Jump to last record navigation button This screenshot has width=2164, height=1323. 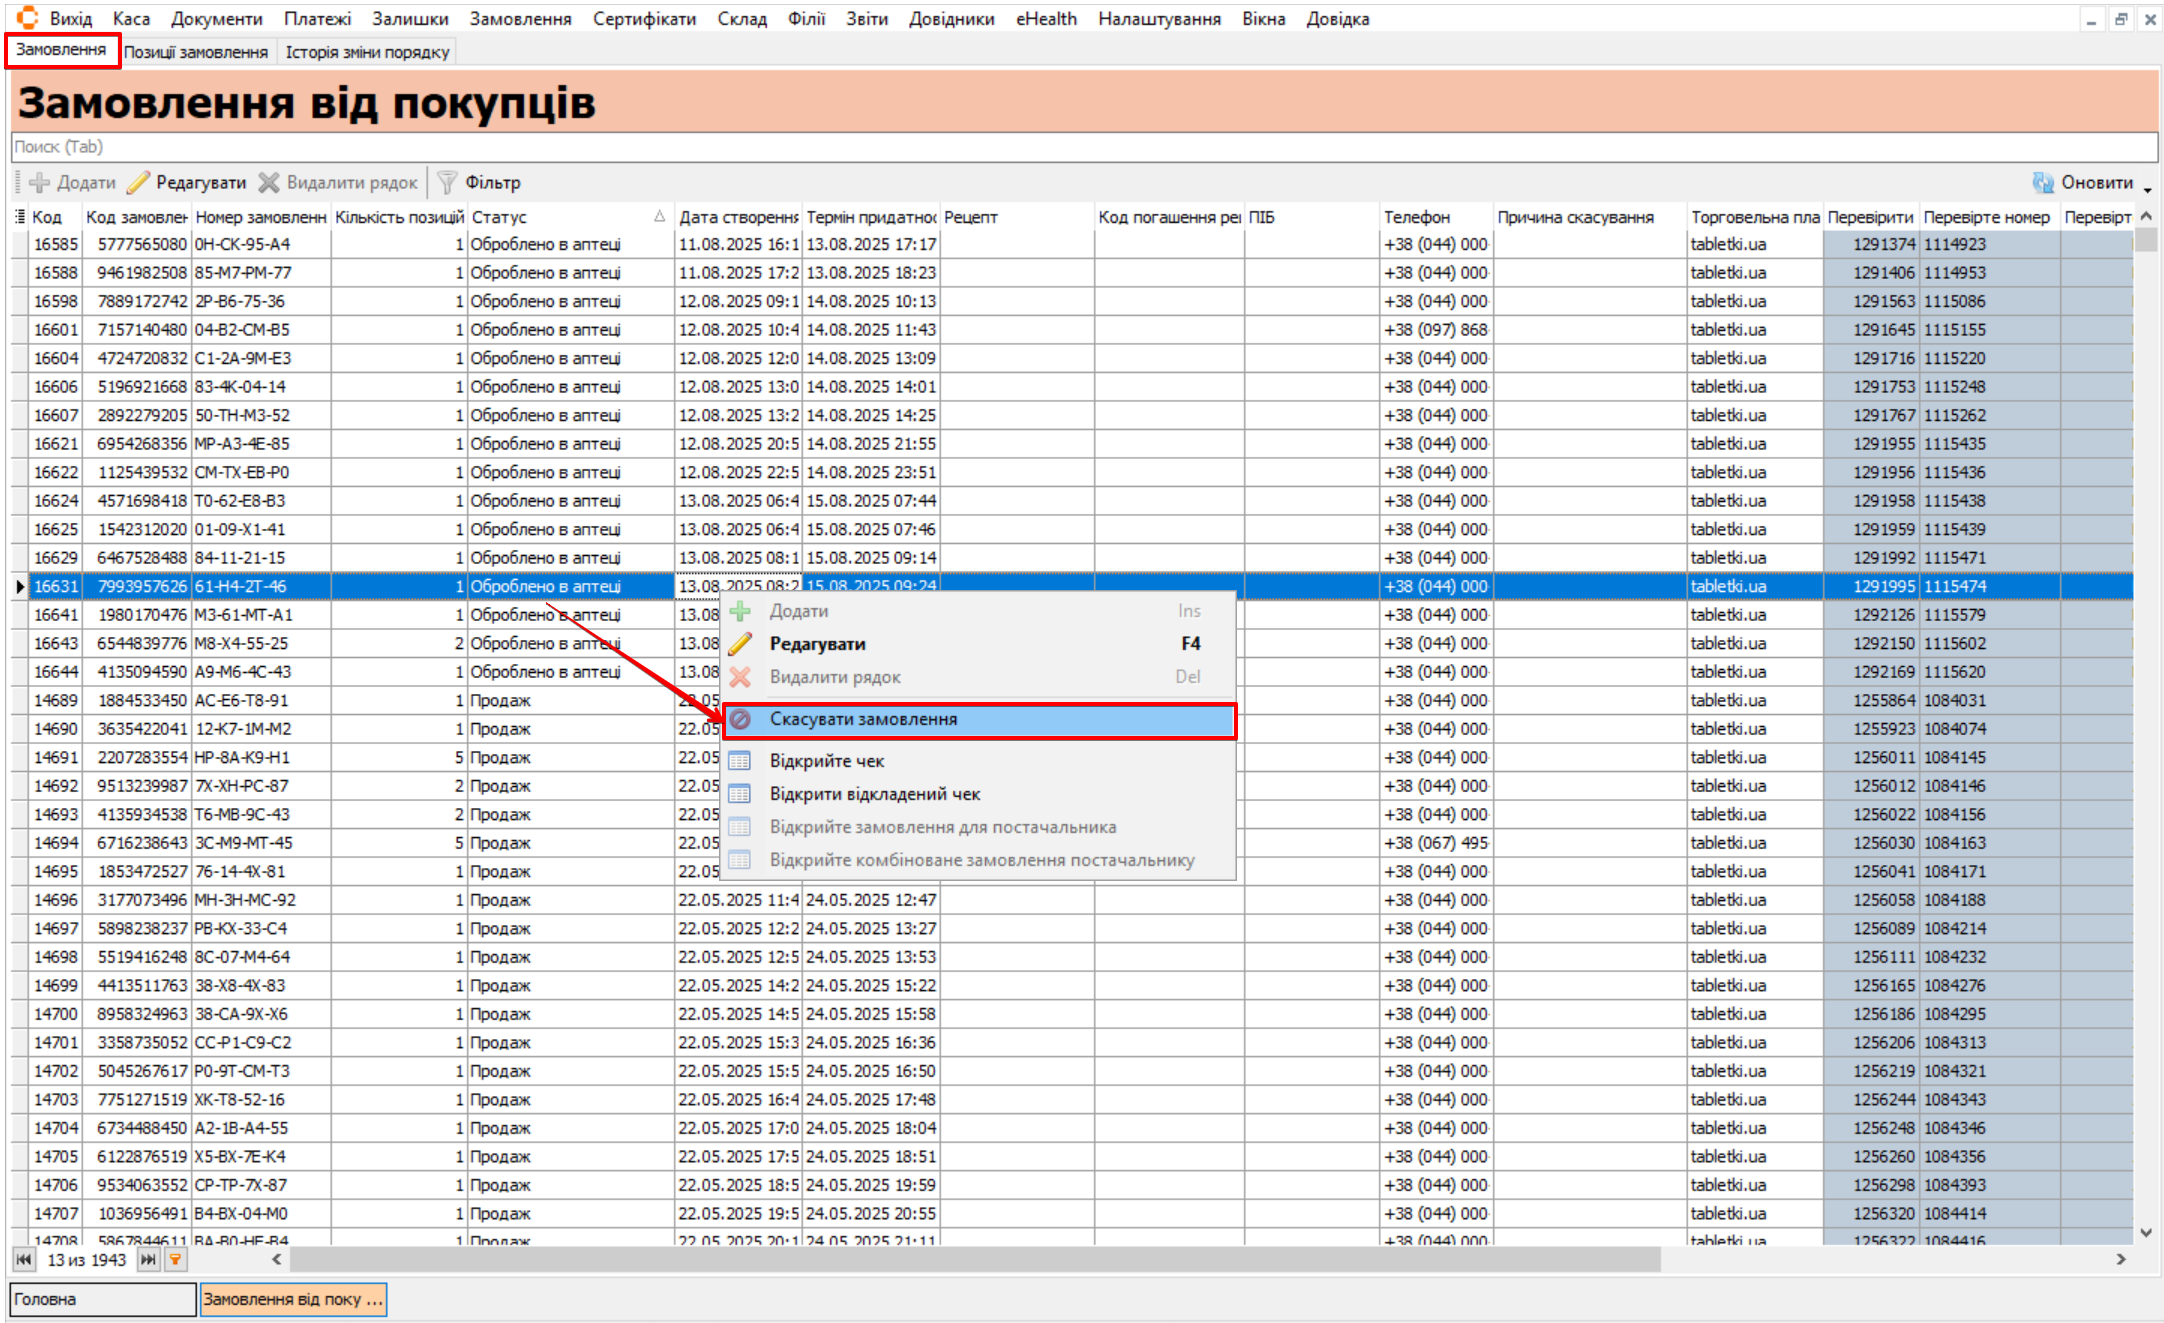pyautogui.click(x=148, y=1260)
